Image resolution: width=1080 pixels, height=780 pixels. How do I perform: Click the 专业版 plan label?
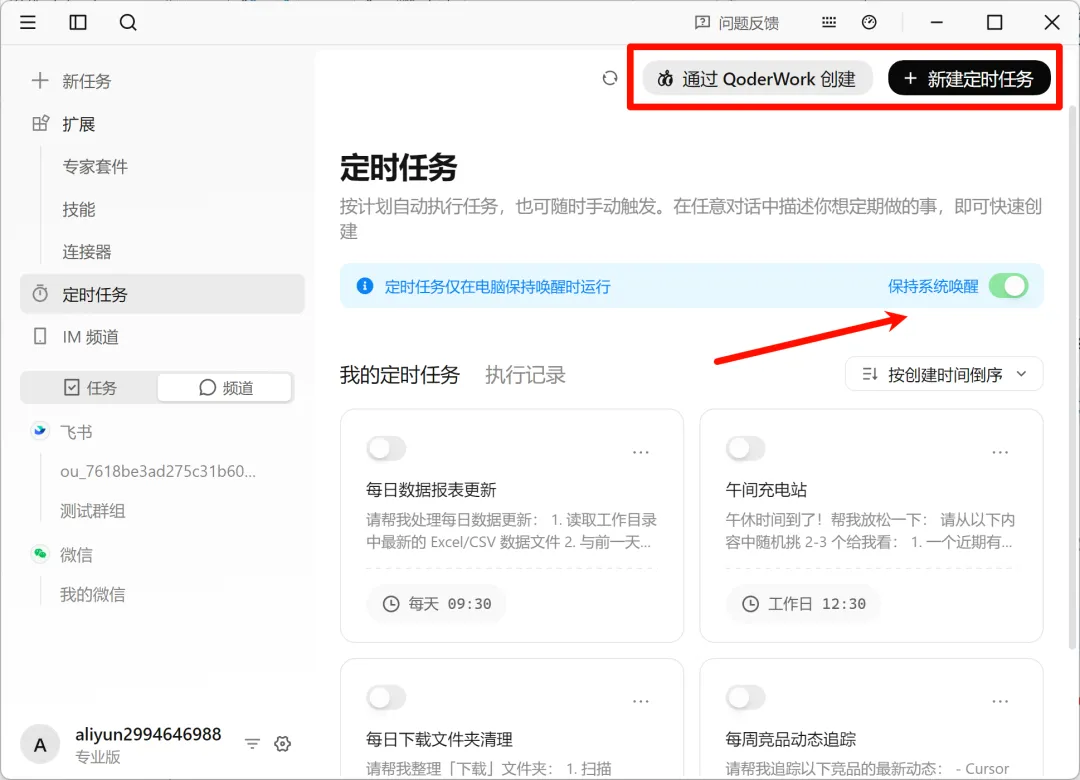(x=98, y=757)
